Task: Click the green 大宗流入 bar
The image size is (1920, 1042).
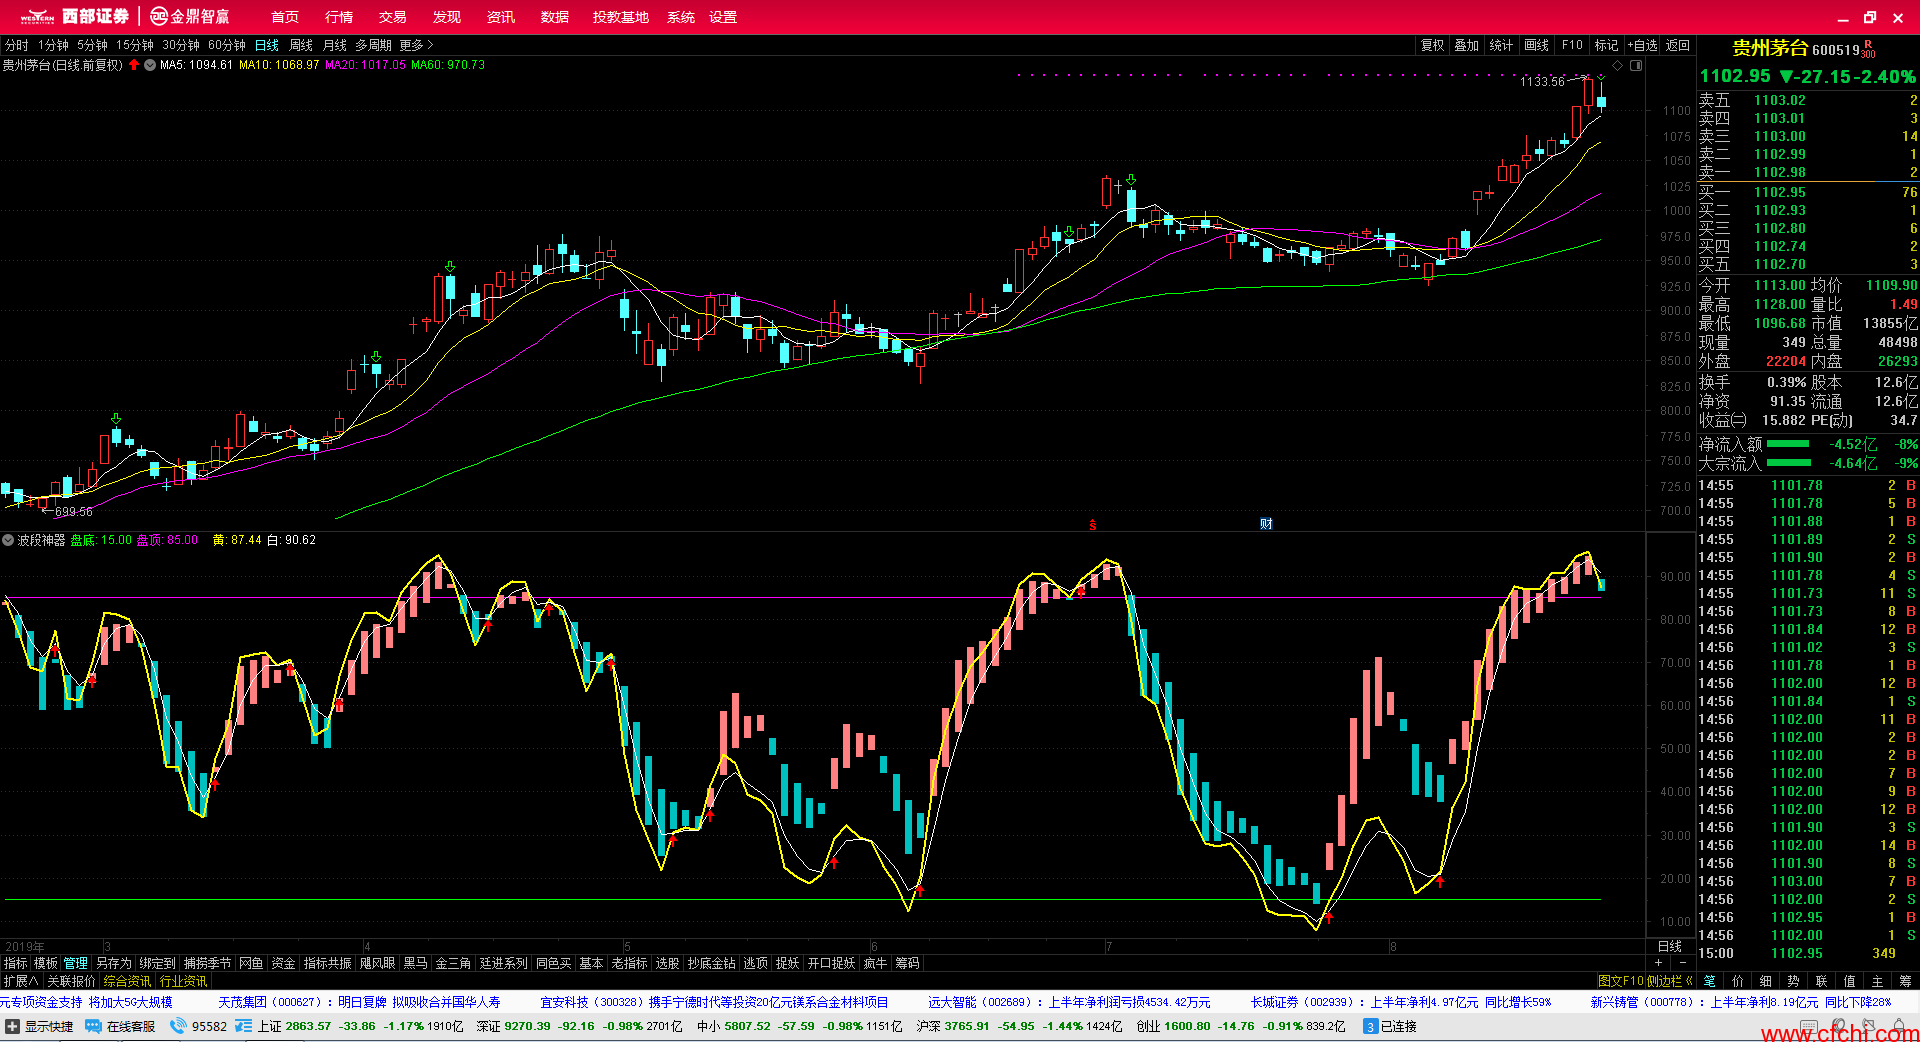Action: coord(1788,463)
